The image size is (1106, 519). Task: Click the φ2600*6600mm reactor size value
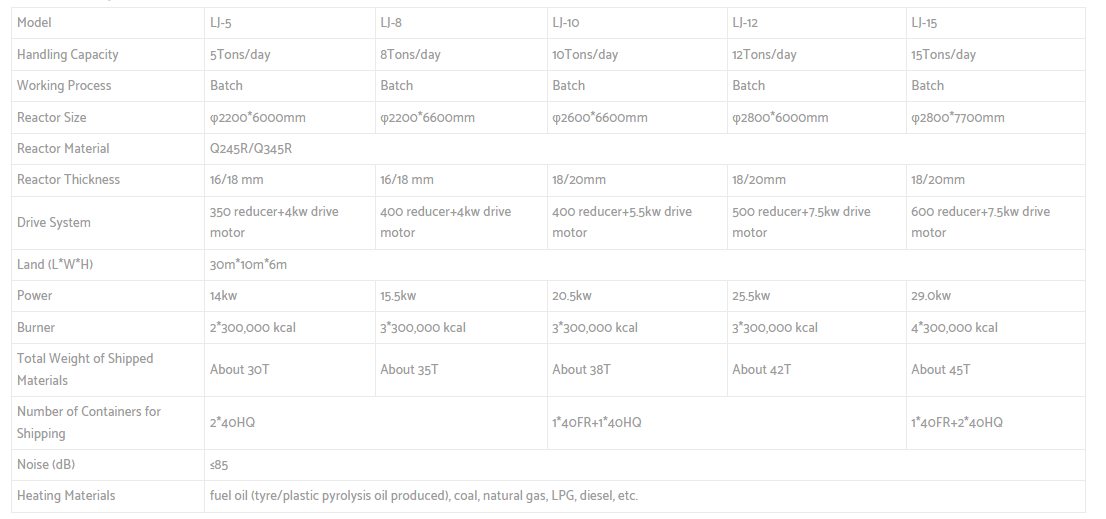pyautogui.click(x=599, y=117)
